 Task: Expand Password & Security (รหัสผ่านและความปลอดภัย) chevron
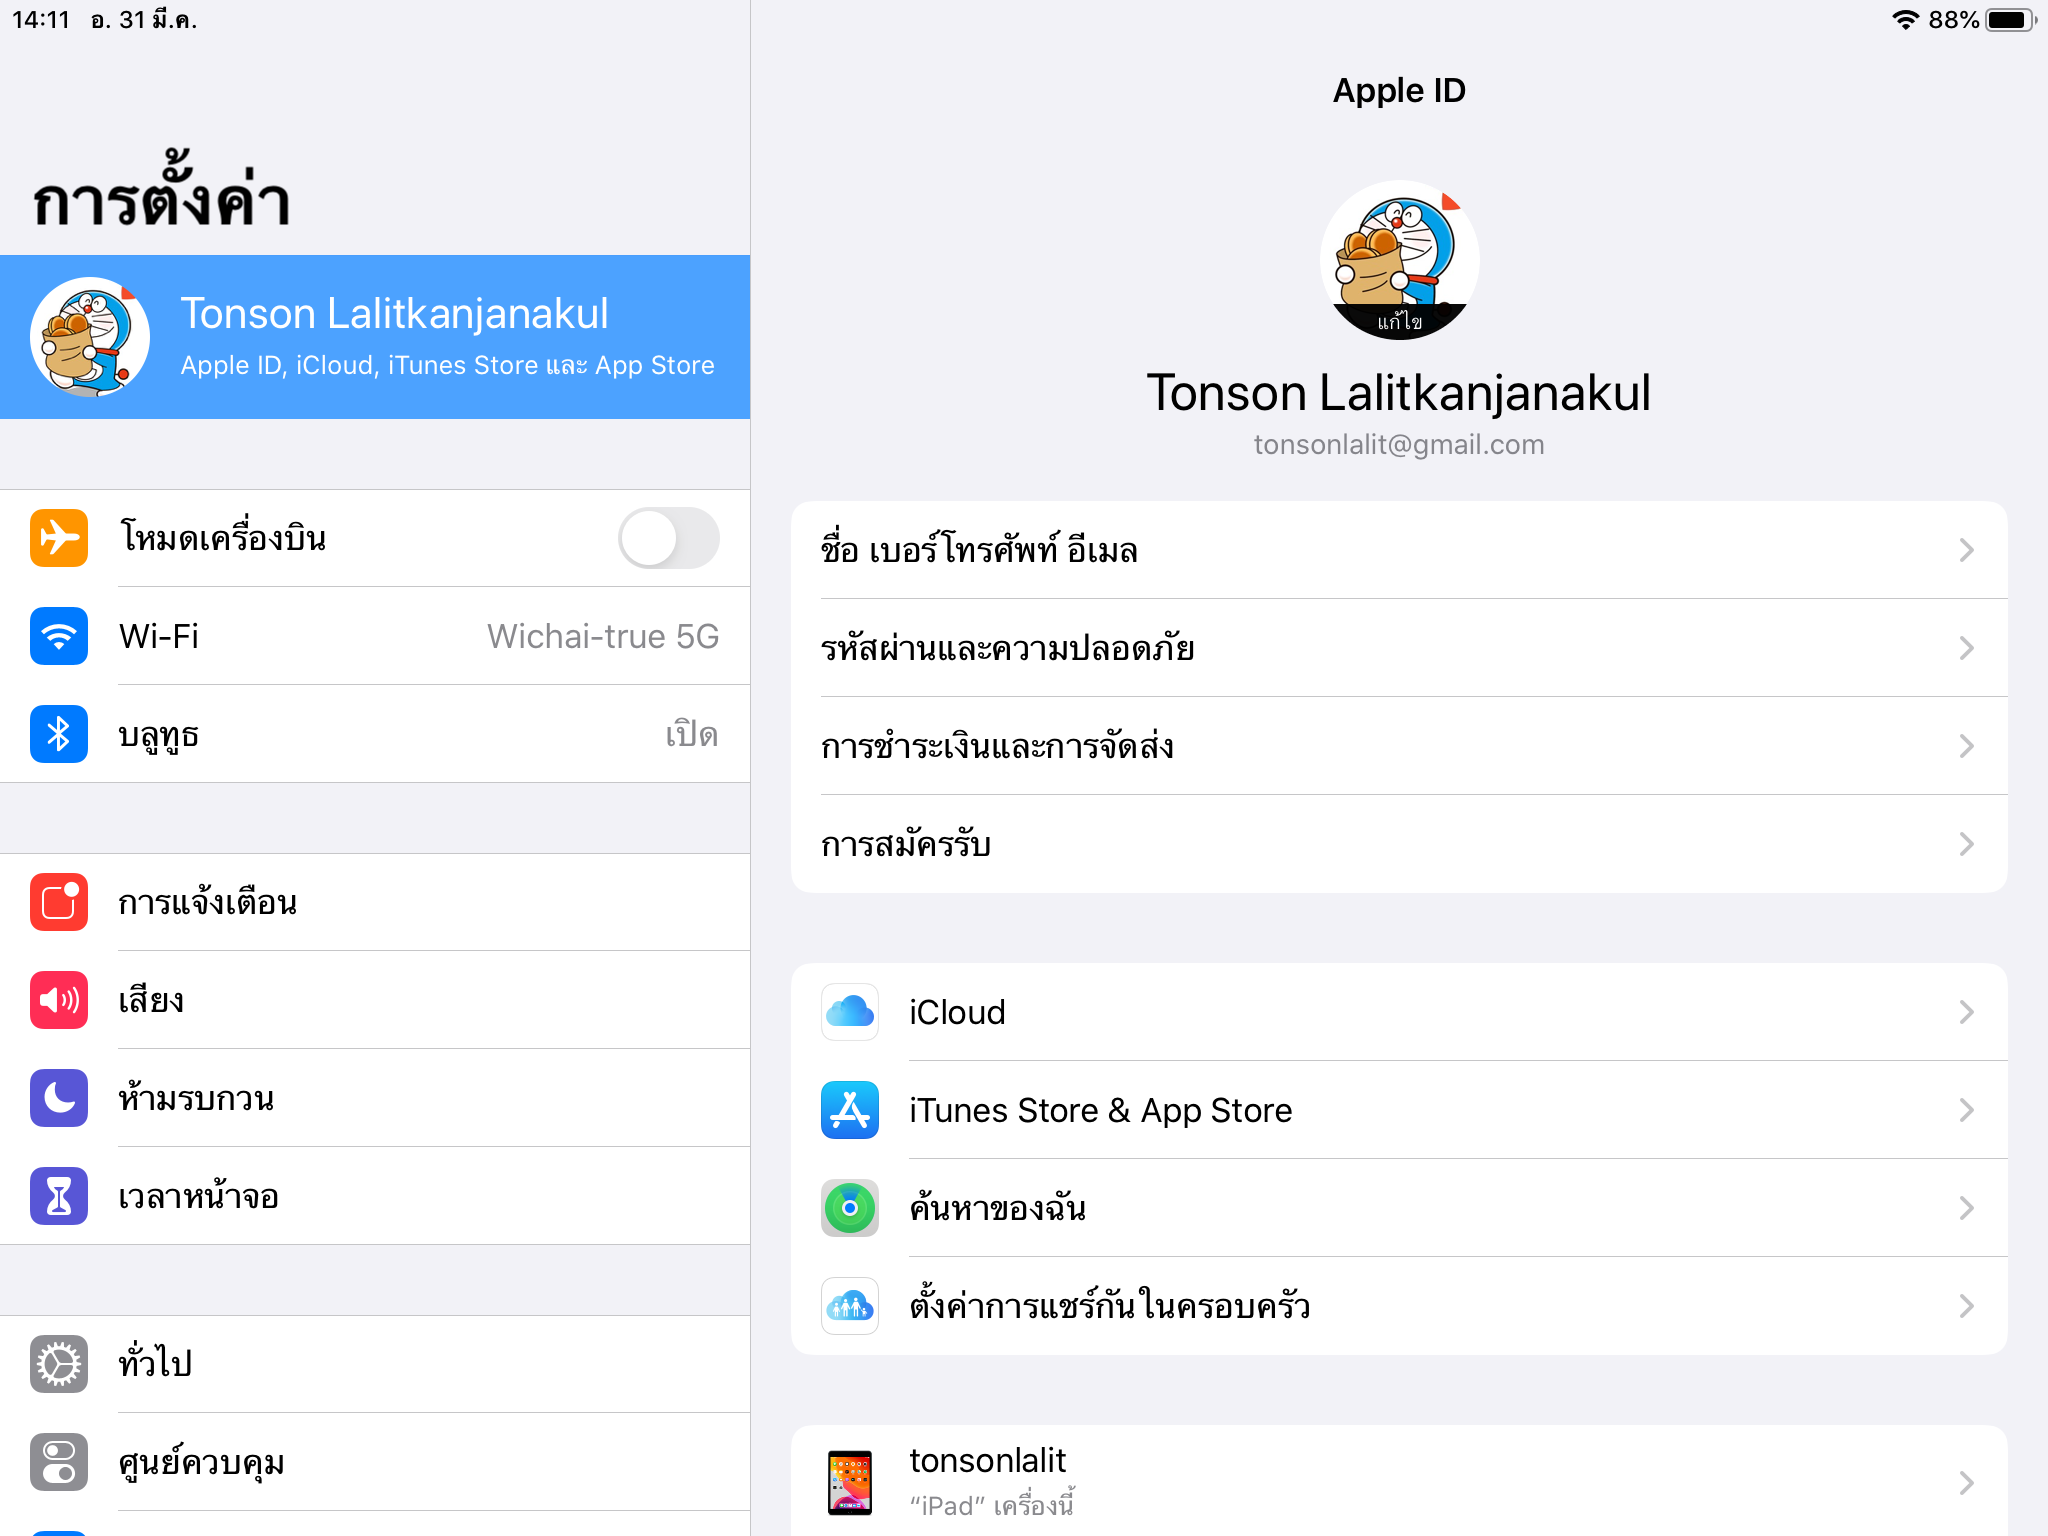1966,648
